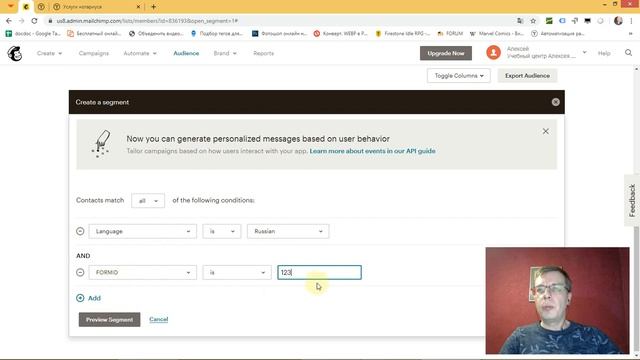The width and height of the screenshot is (640, 360).
Task: Remove the FORMID condition
Action: tap(80, 272)
